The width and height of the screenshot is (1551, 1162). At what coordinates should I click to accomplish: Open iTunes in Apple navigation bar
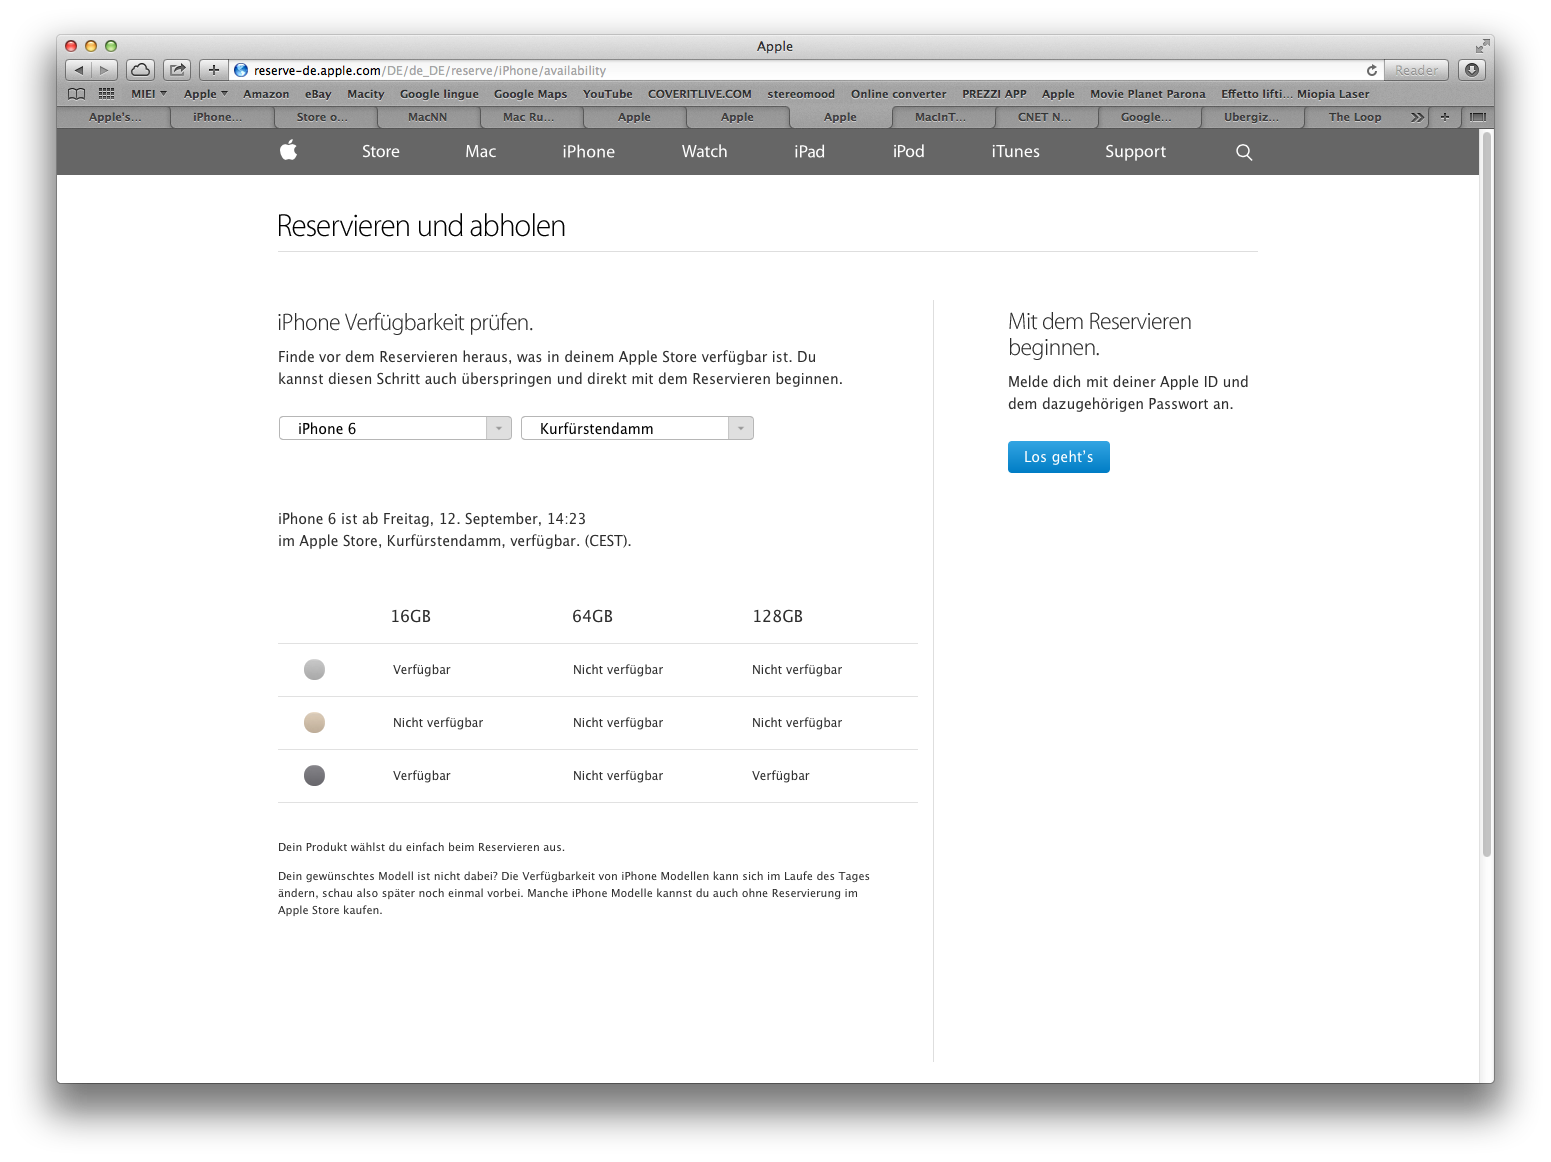point(1016,152)
